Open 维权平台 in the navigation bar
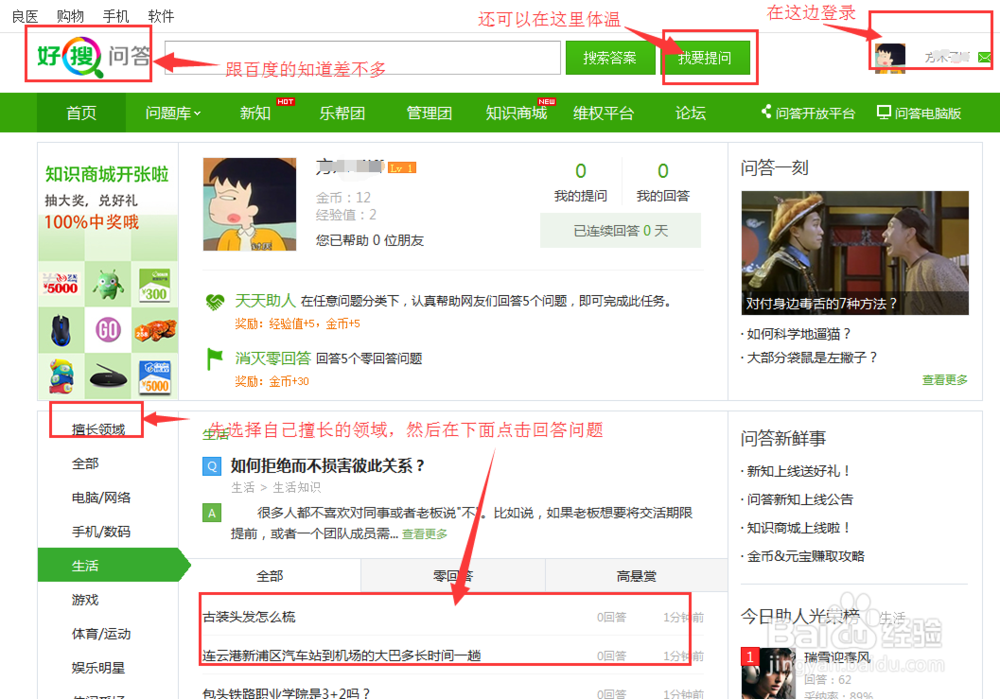This screenshot has width=1000, height=699. 603,113
